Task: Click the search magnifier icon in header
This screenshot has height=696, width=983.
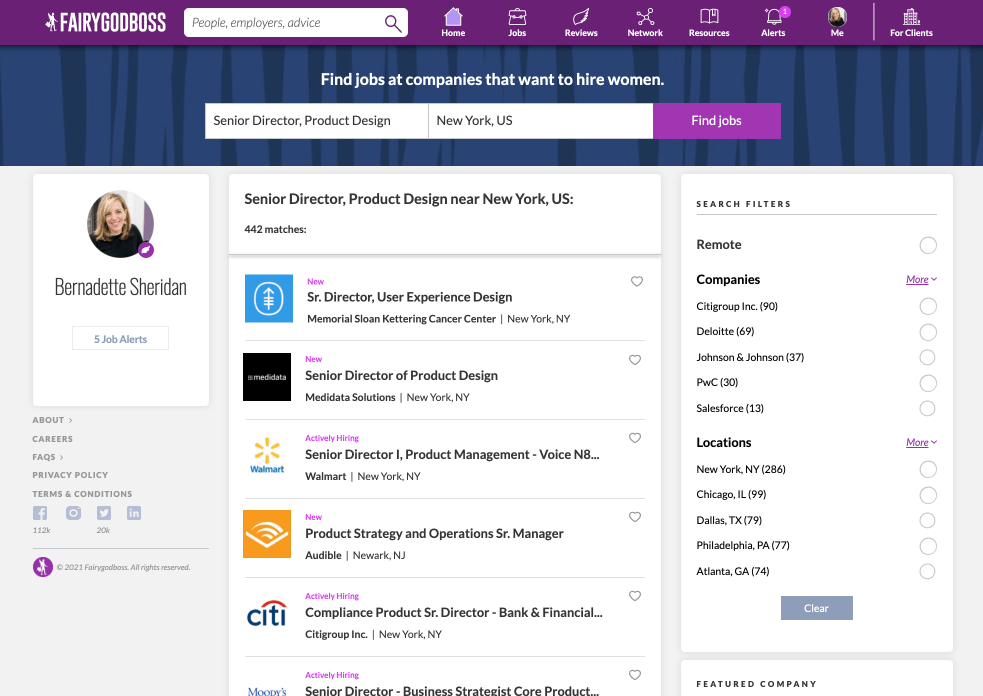Action: coord(393,23)
